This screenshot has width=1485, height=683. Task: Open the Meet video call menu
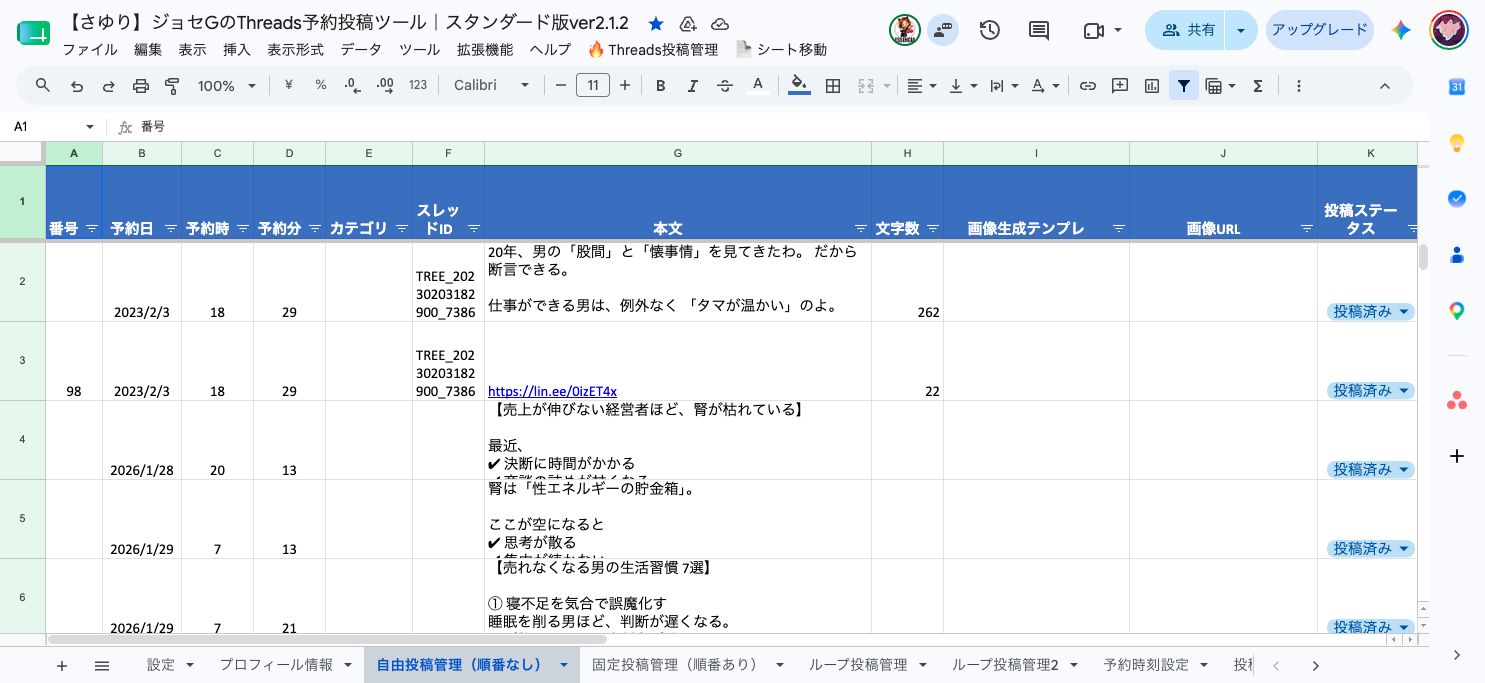tap(1101, 30)
